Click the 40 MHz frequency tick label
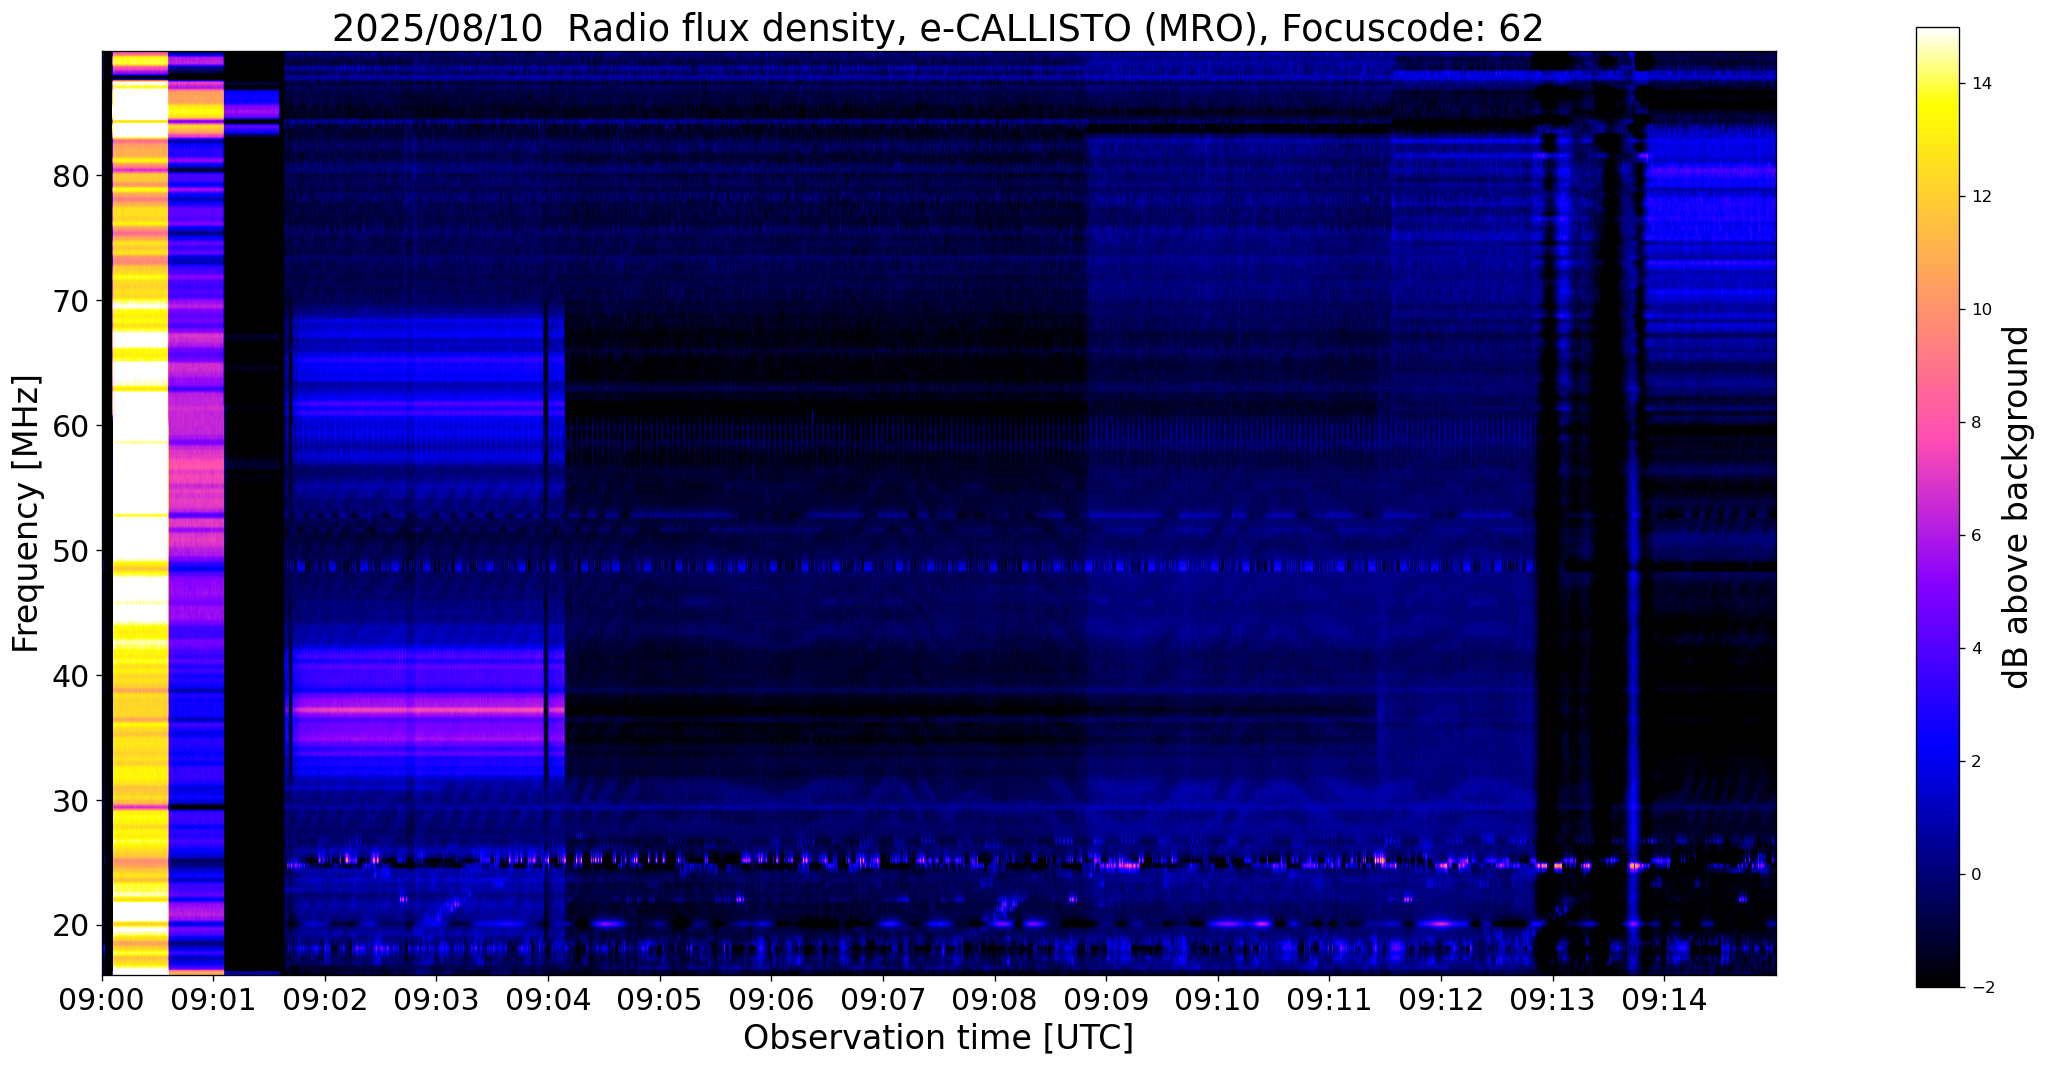 click(x=70, y=676)
